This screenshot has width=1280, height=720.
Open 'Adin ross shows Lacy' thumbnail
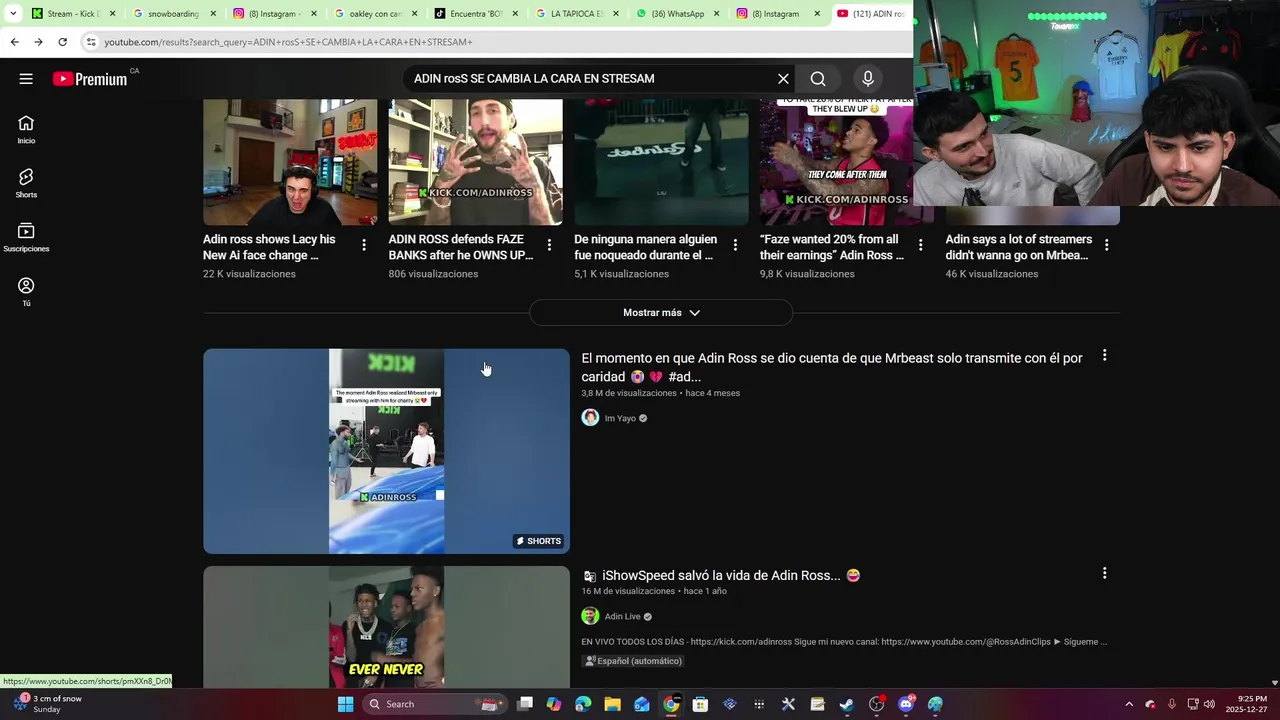[290, 162]
